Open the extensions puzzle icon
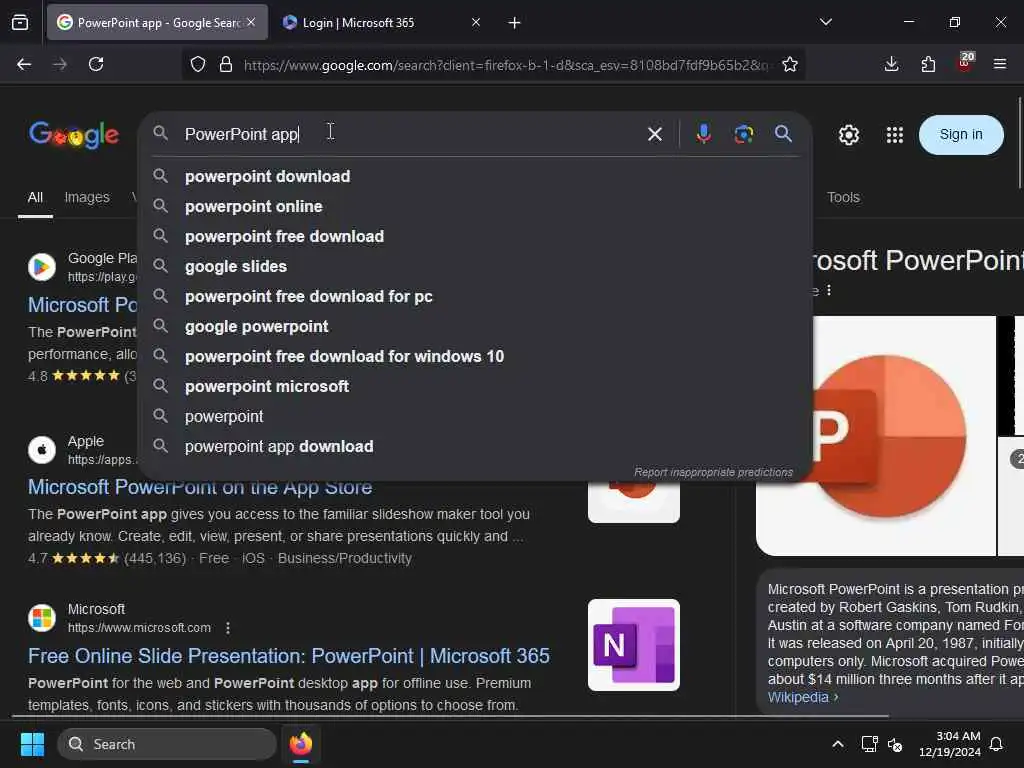 [x=927, y=64]
